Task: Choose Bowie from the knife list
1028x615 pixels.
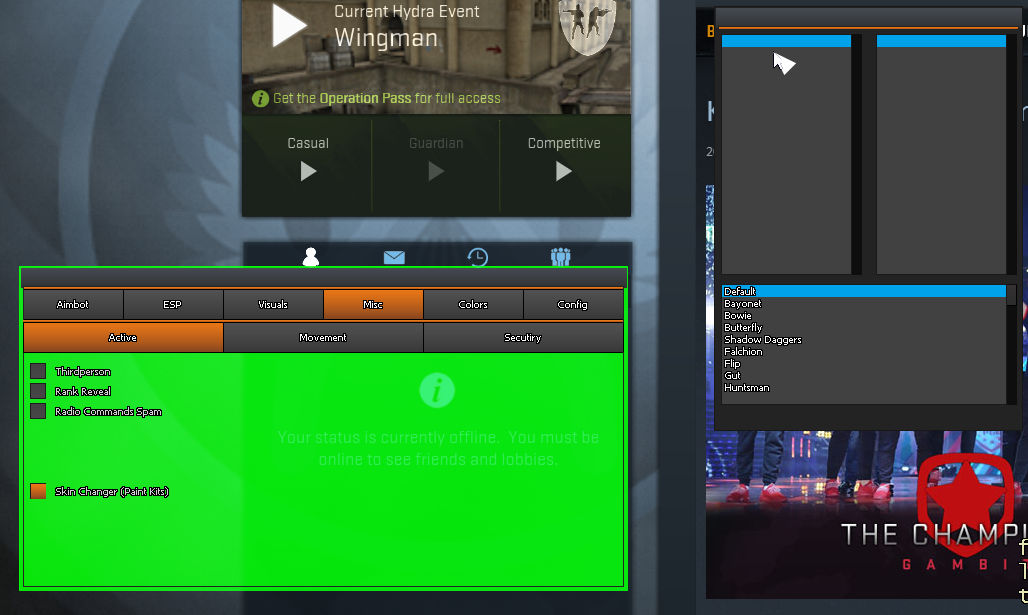Action: click(863, 315)
